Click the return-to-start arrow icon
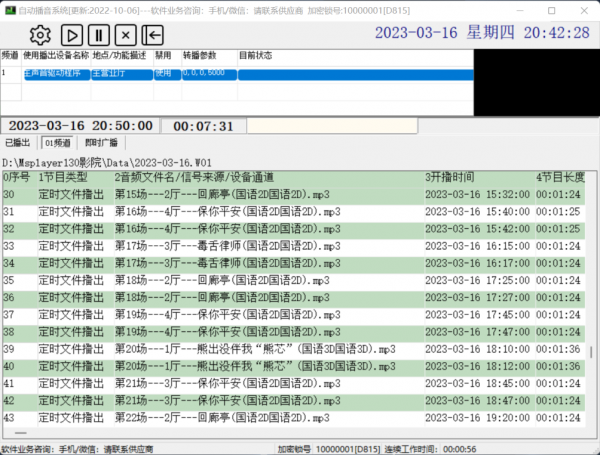The width and height of the screenshot is (600, 455). pyautogui.click(x=154, y=35)
